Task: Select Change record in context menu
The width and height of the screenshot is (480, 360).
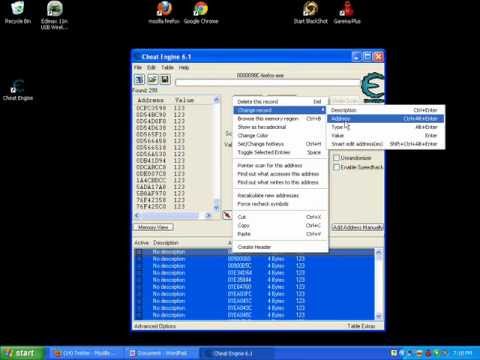Action: point(279,110)
